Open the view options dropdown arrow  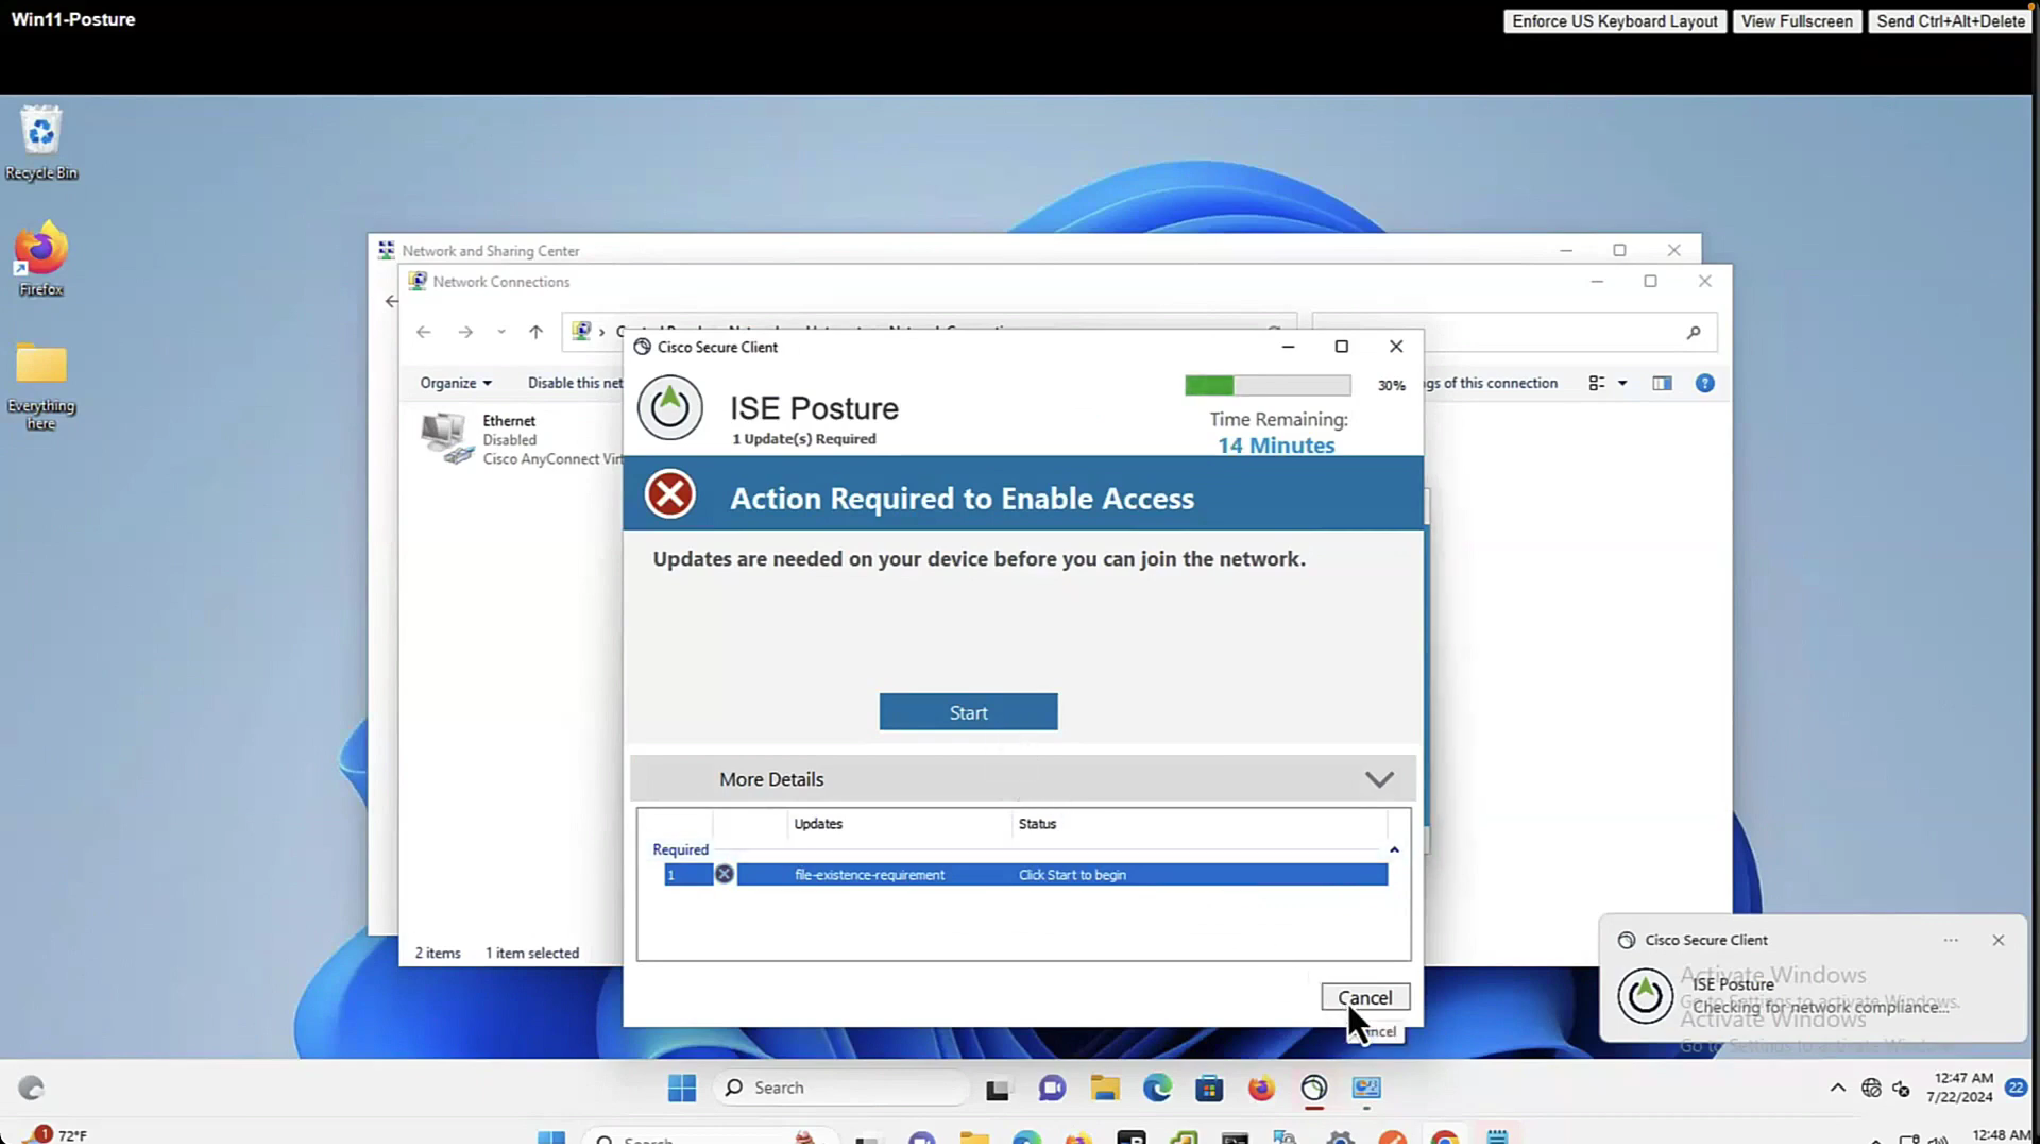(x=1622, y=384)
